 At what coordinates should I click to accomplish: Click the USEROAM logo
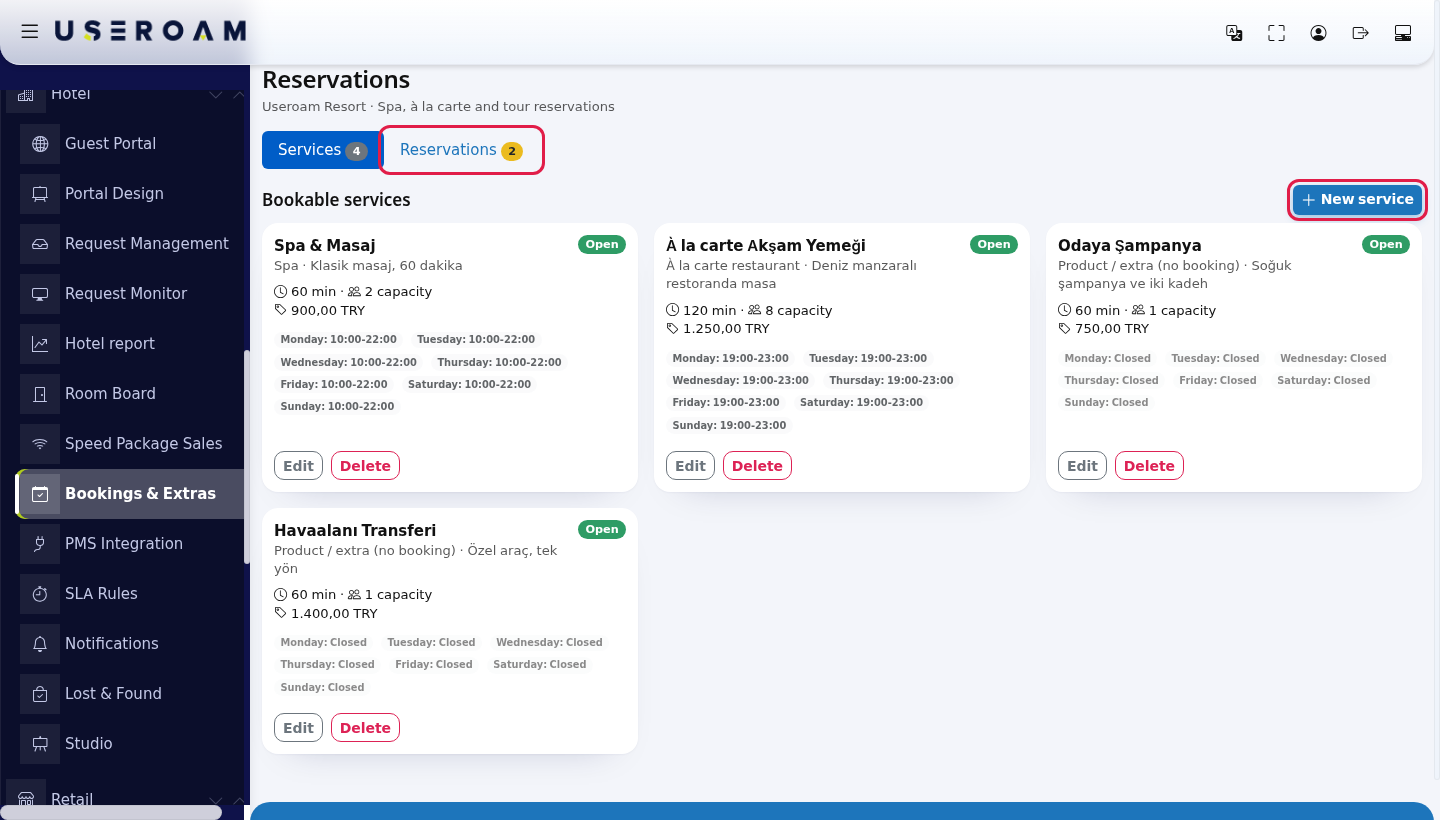(150, 32)
